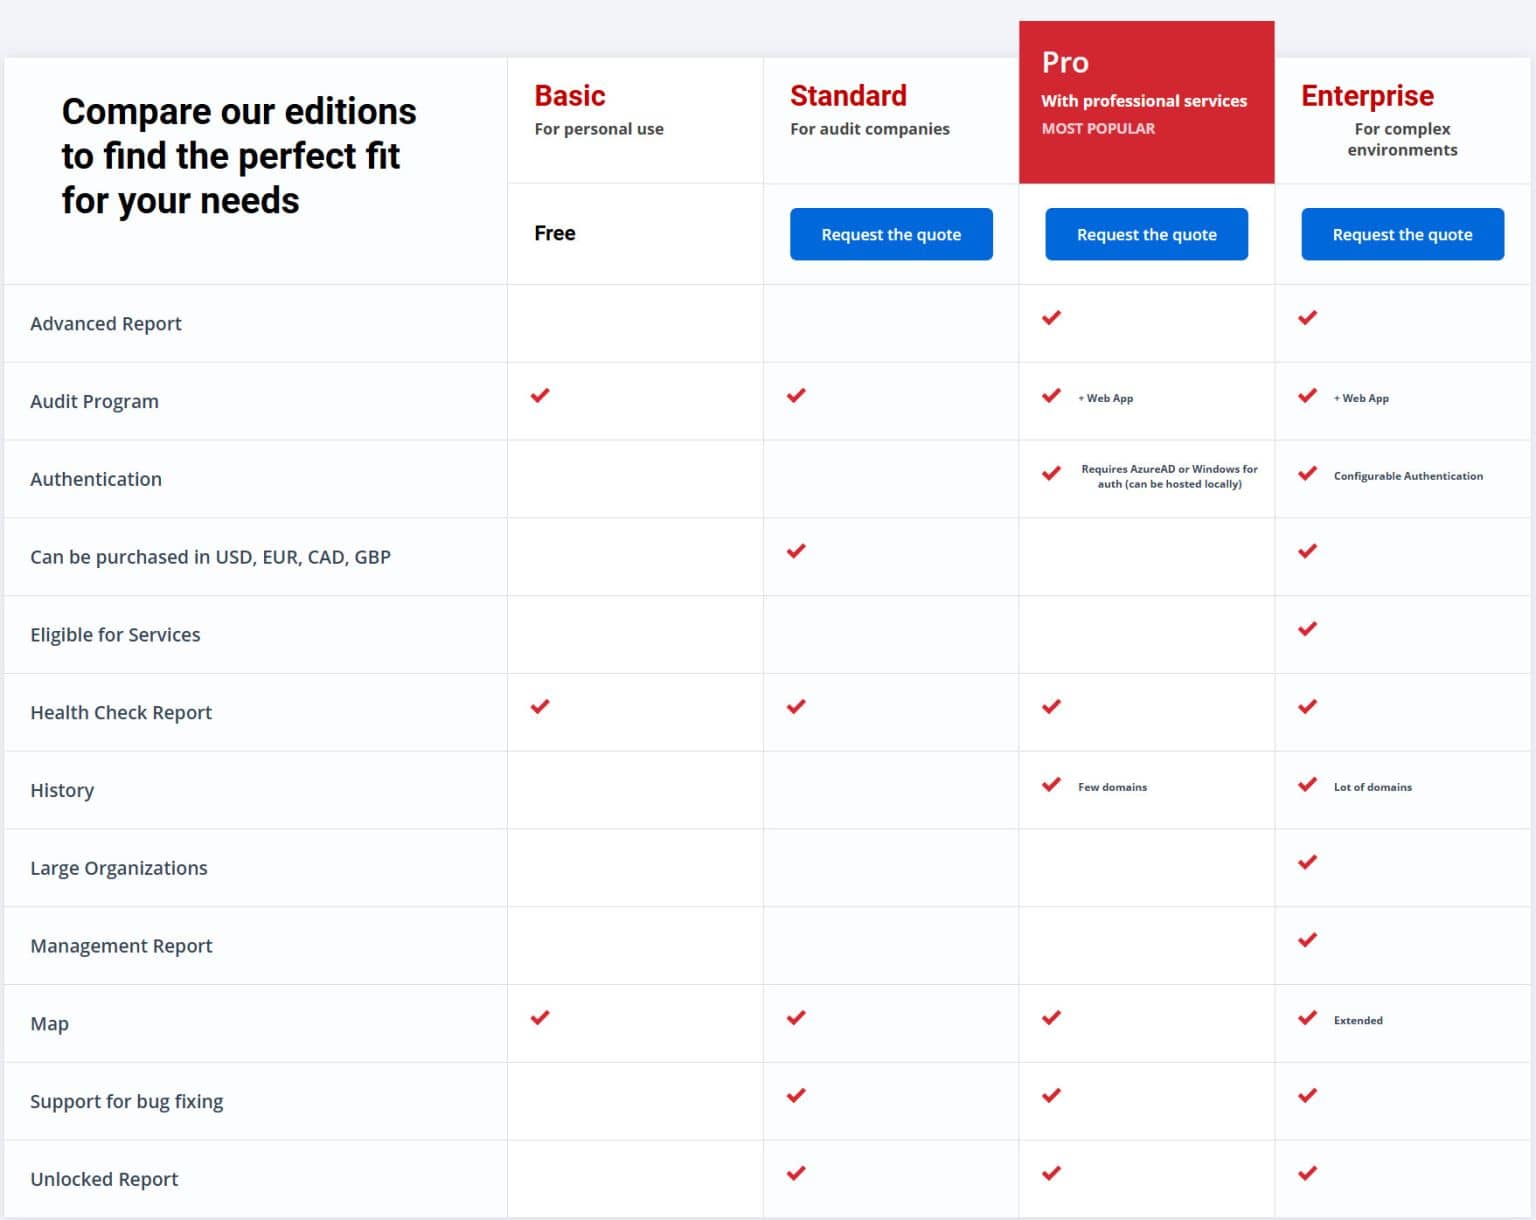Click Request the quote under Standard
Screen dimensions: 1536x1220
coord(890,234)
